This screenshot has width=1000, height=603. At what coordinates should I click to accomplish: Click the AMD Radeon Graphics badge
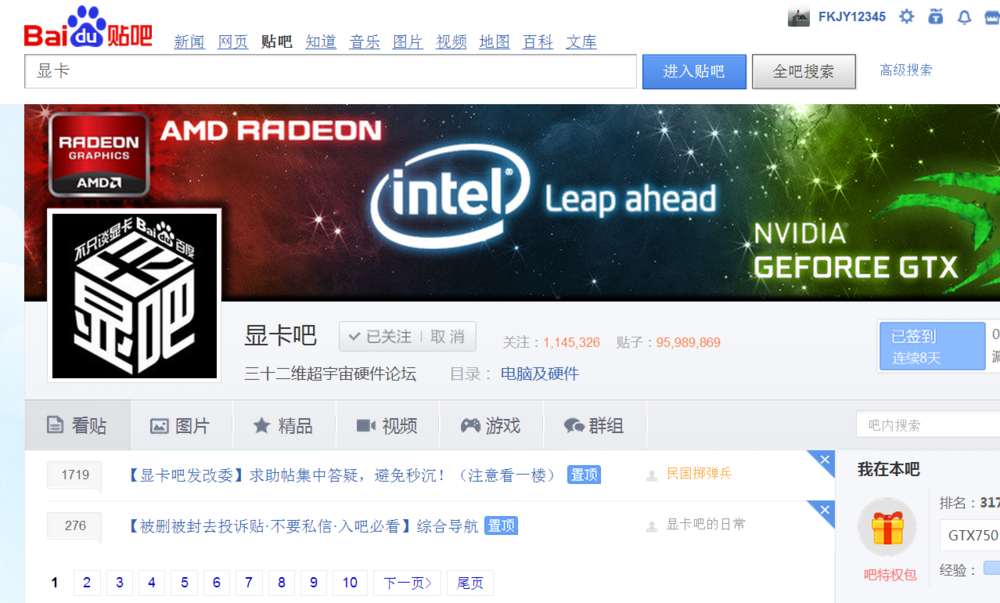(x=99, y=155)
